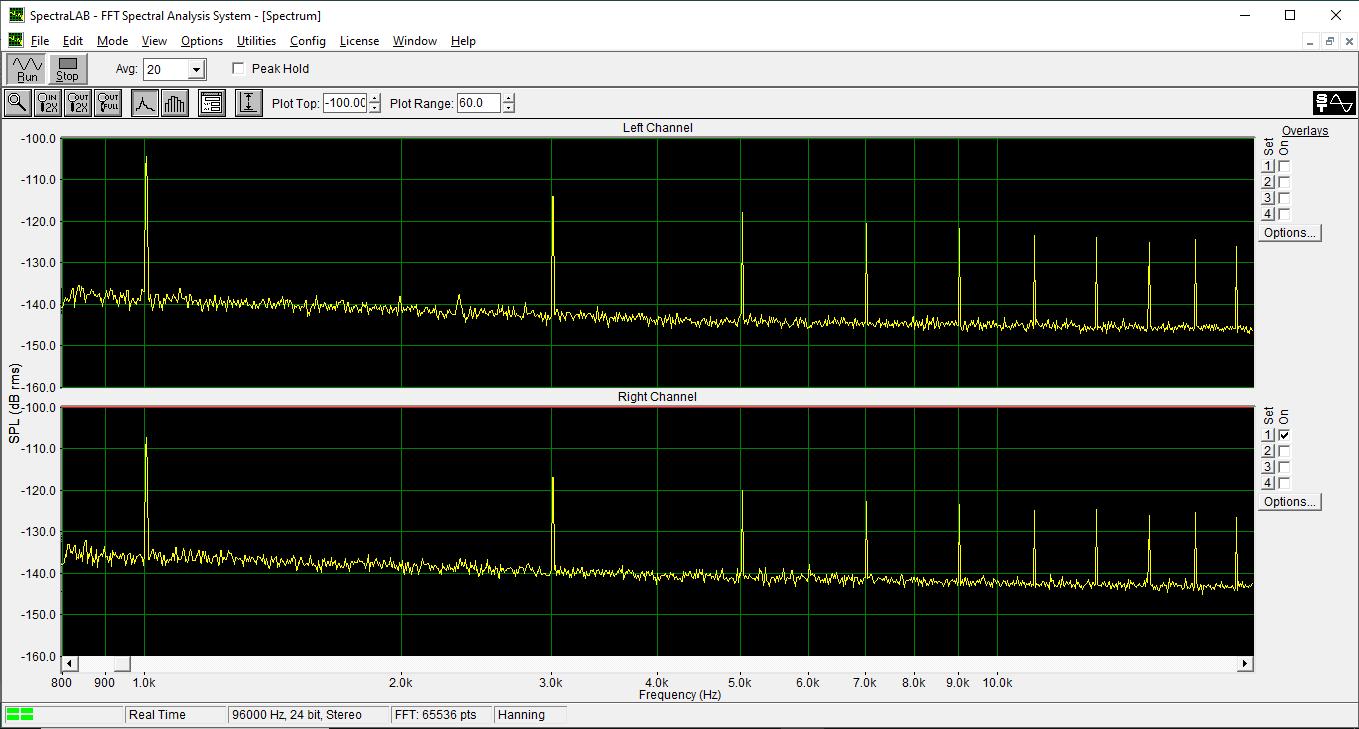This screenshot has width=1359, height=729.
Task: Open the Window menu
Action: 414,41
